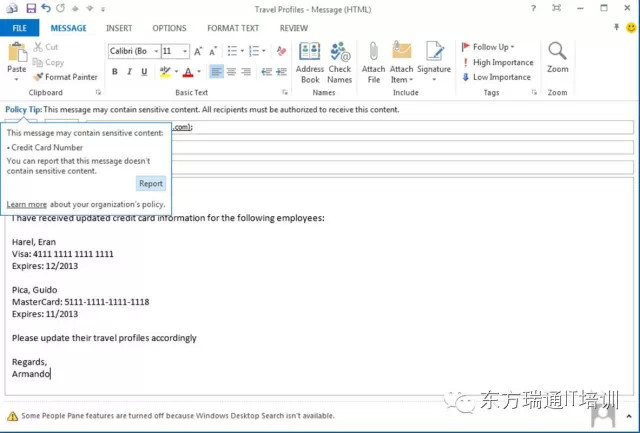Increase font size with Grow Font
The width and height of the screenshot is (640, 433).
pyautogui.click(x=198, y=51)
